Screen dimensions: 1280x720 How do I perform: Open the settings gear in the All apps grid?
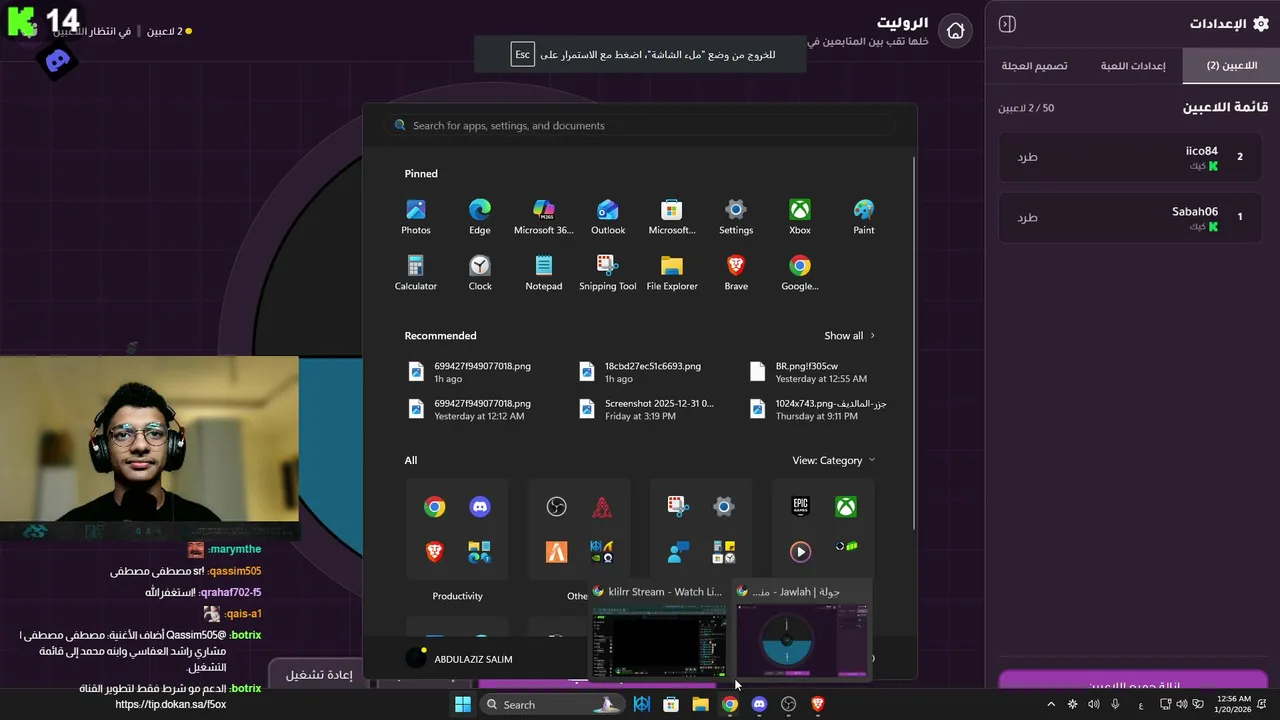click(x=724, y=507)
